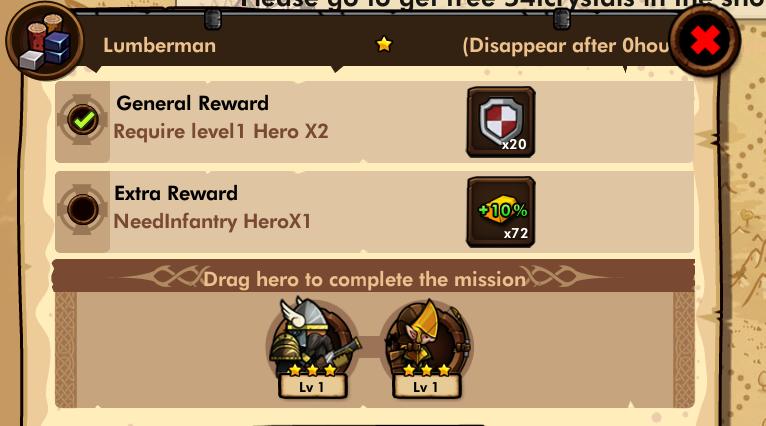The height and width of the screenshot is (426, 766).
Task: Click the three stars under elf hero
Action: 426,370
